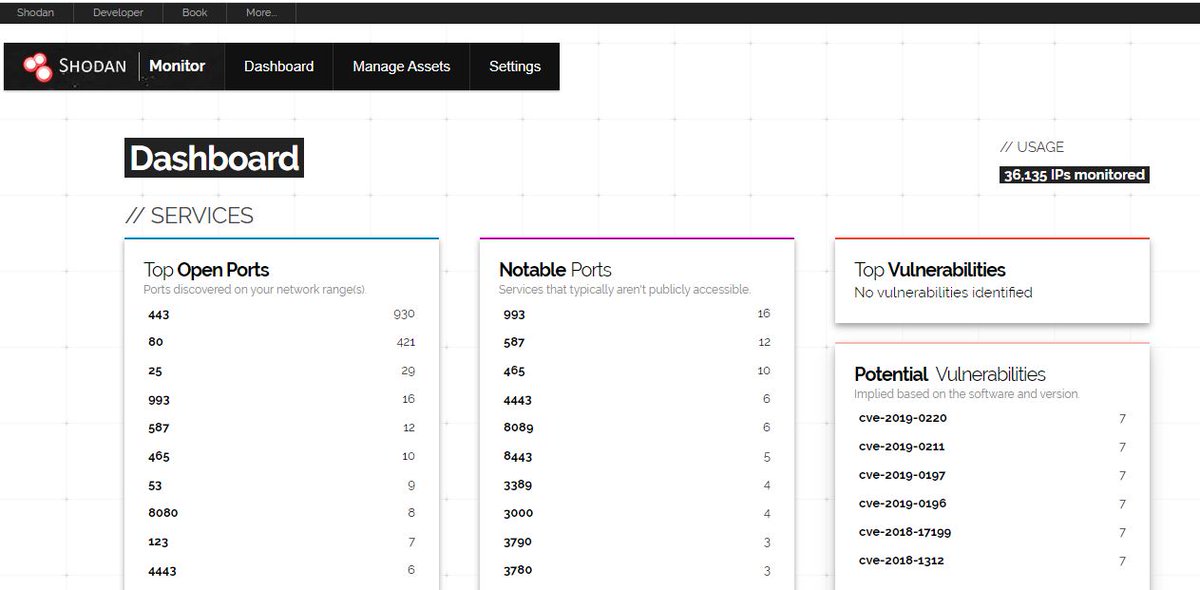This screenshot has height=590, width=1200.
Task: Click the Notable Ports card title
Action: [555, 270]
